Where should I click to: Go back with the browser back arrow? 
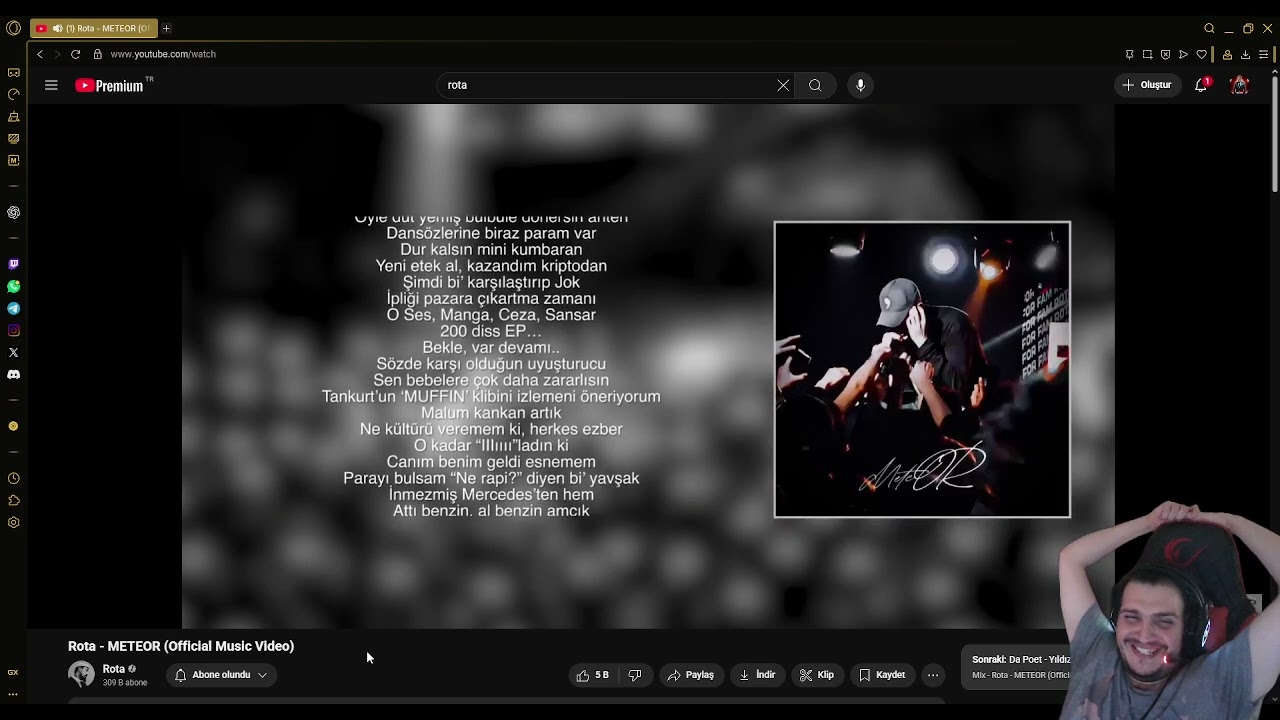point(40,54)
